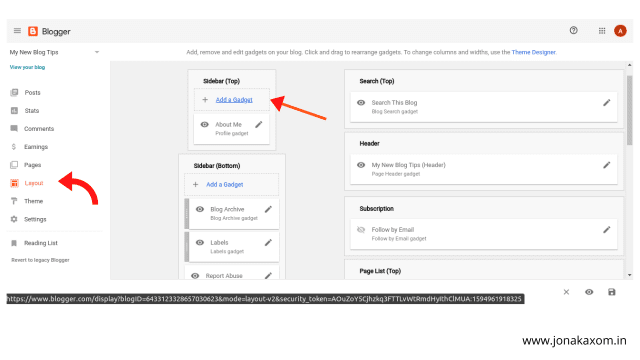This screenshot has height=360, width=640.
Task: Click the Reading List bookmark icon
Action: point(14,243)
